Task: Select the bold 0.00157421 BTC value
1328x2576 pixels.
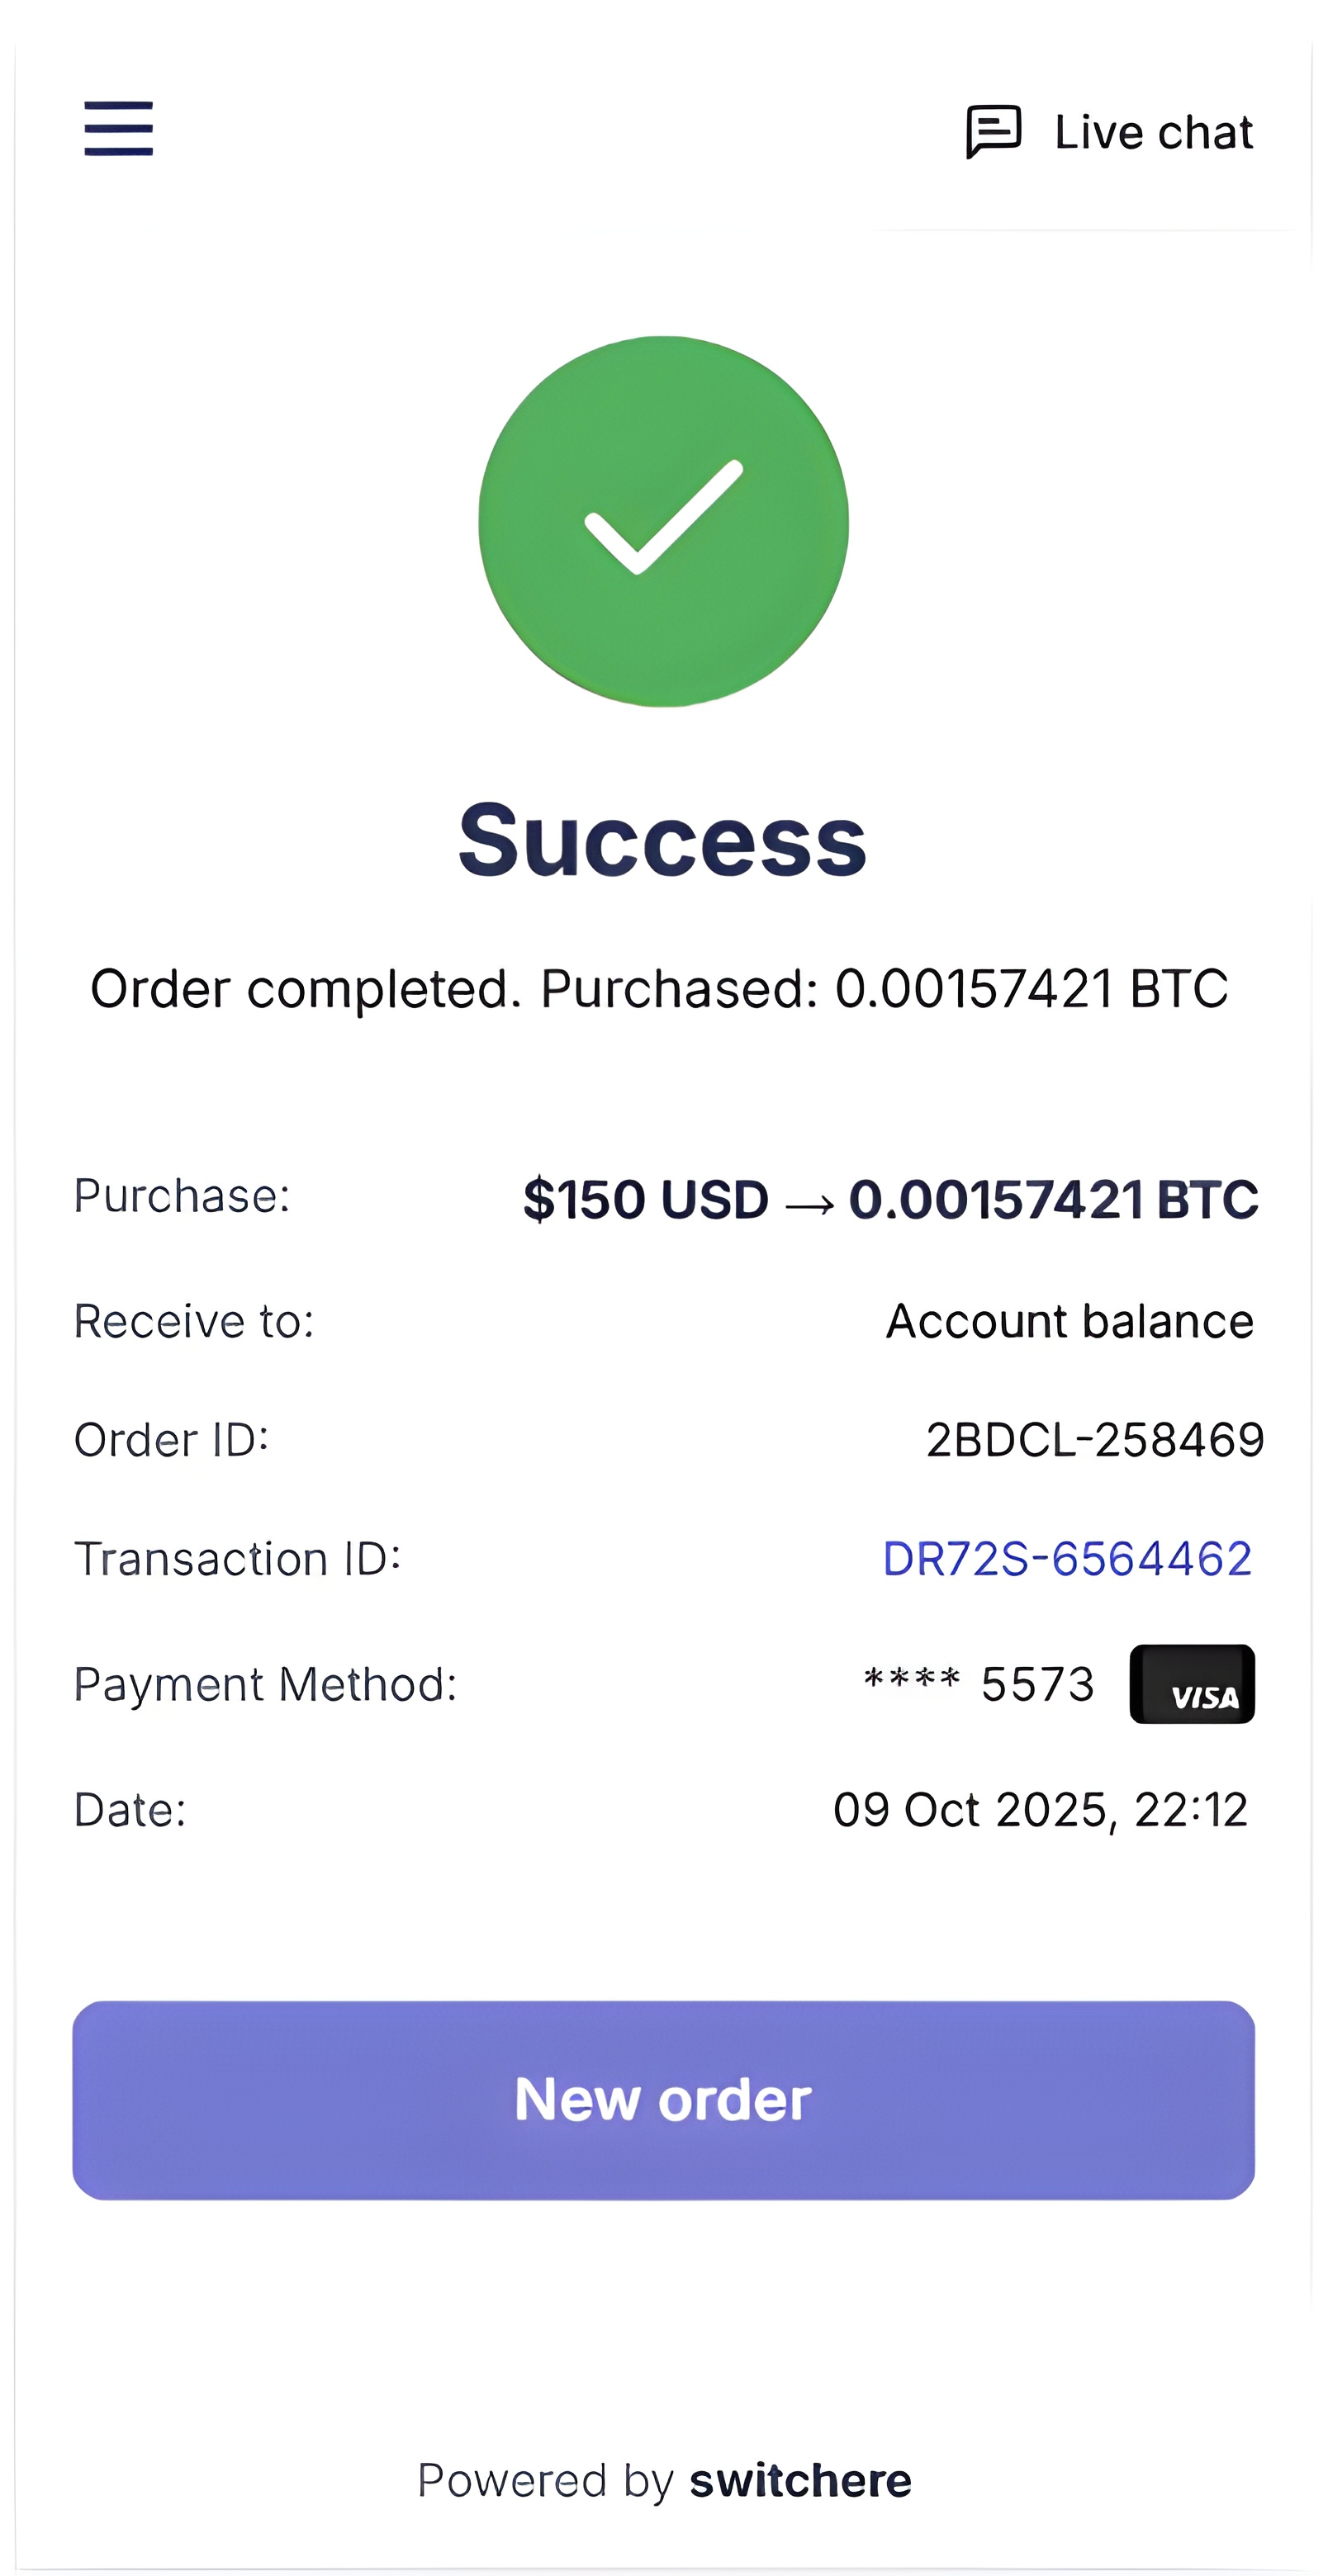Action: pos(1053,1199)
